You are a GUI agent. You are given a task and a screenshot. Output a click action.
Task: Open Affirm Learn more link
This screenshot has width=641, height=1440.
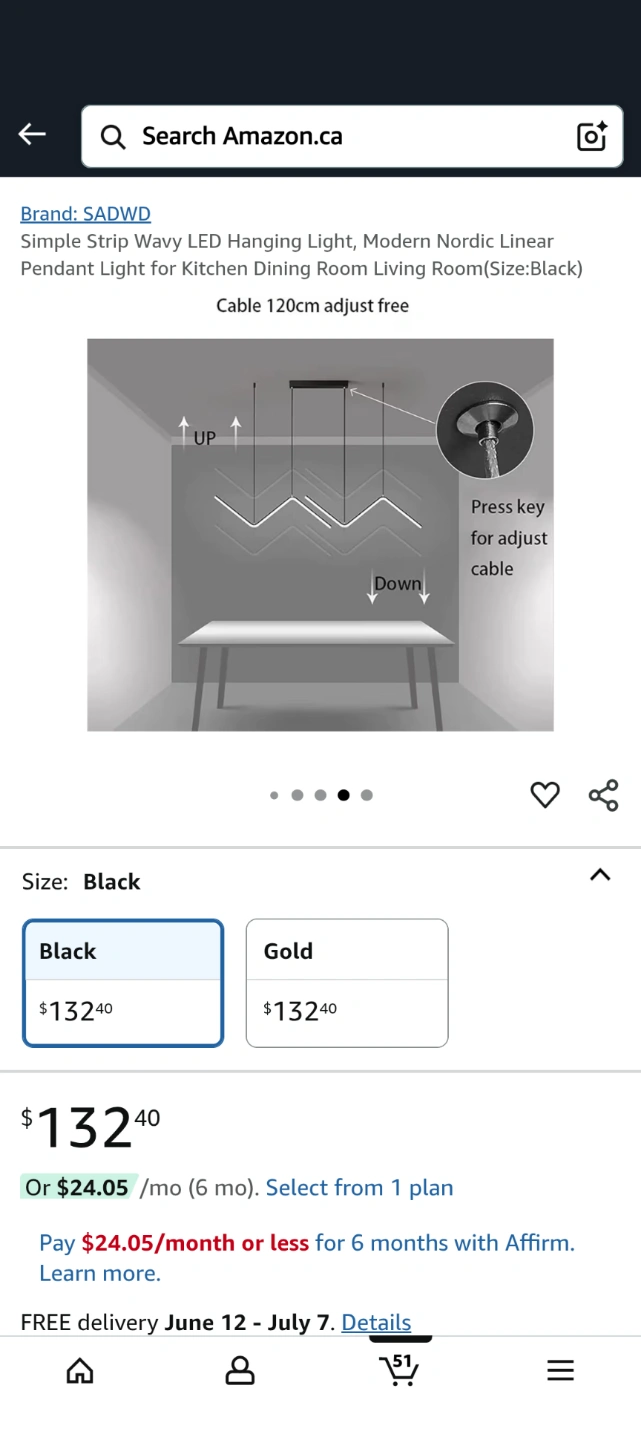click(x=100, y=1273)
